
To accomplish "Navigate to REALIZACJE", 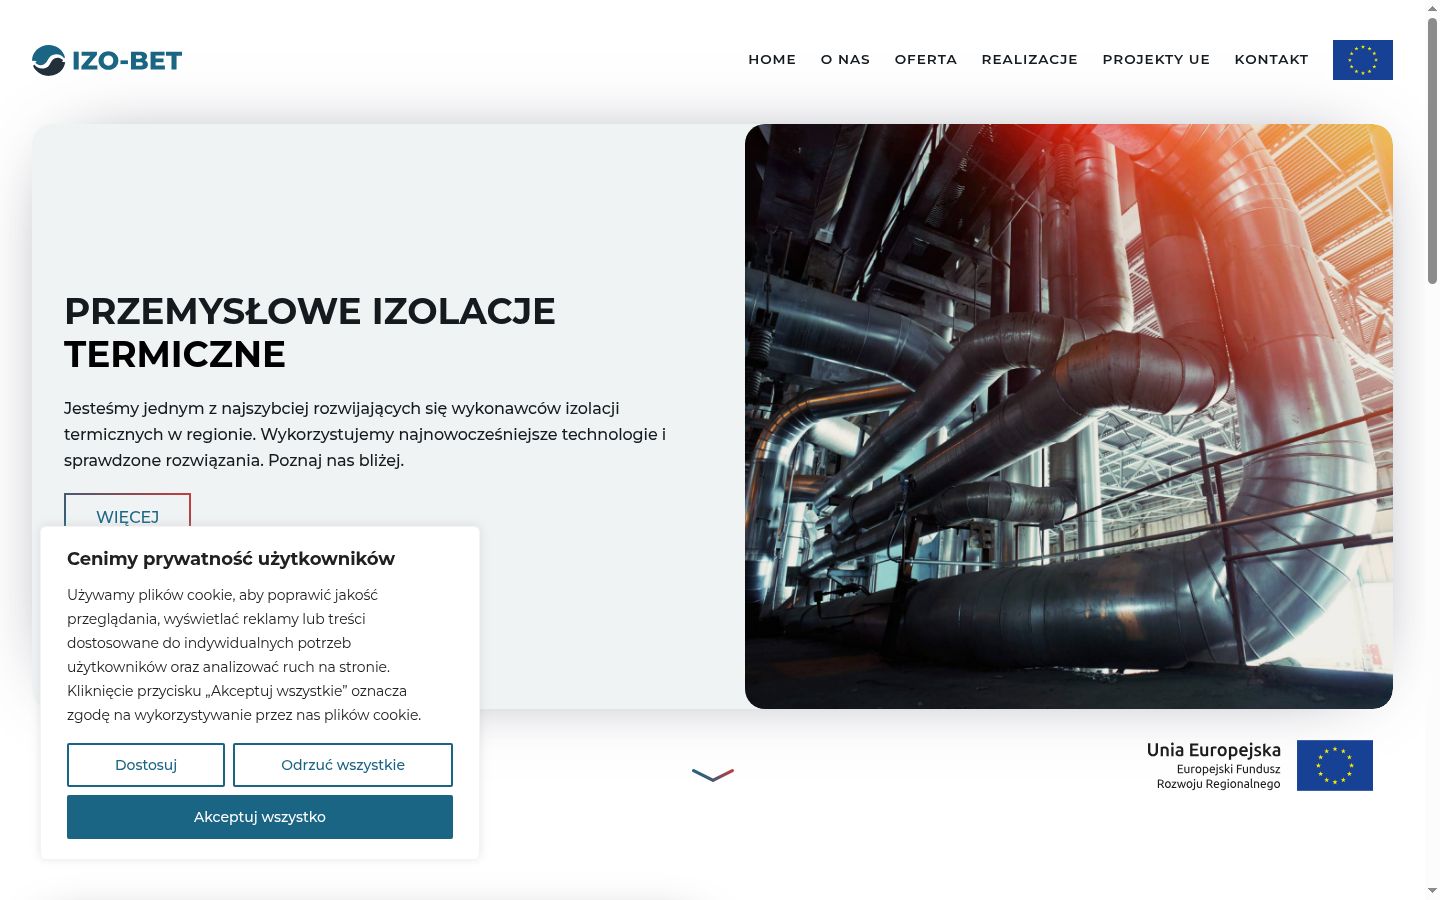I will [1030, 60].
